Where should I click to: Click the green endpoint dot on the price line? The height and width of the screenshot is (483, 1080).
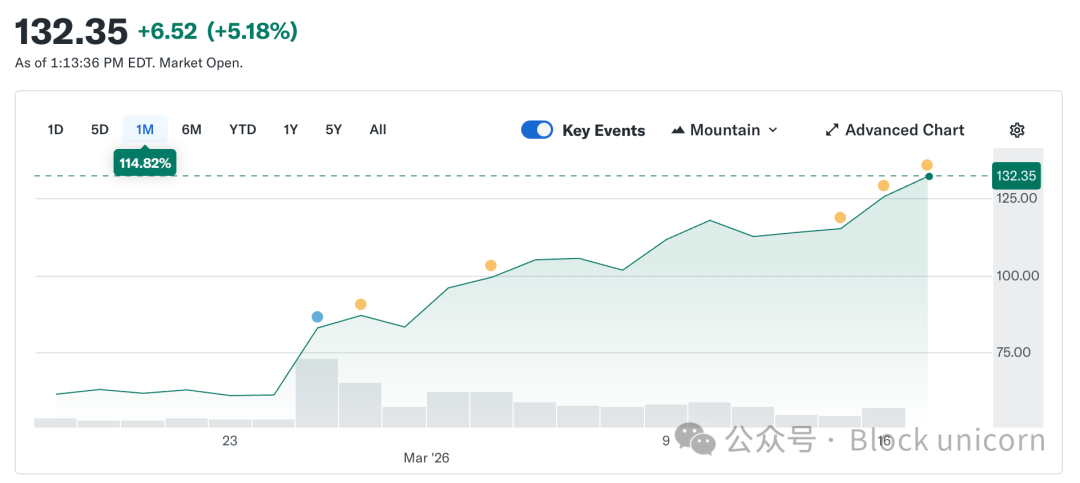pos(929,176)
